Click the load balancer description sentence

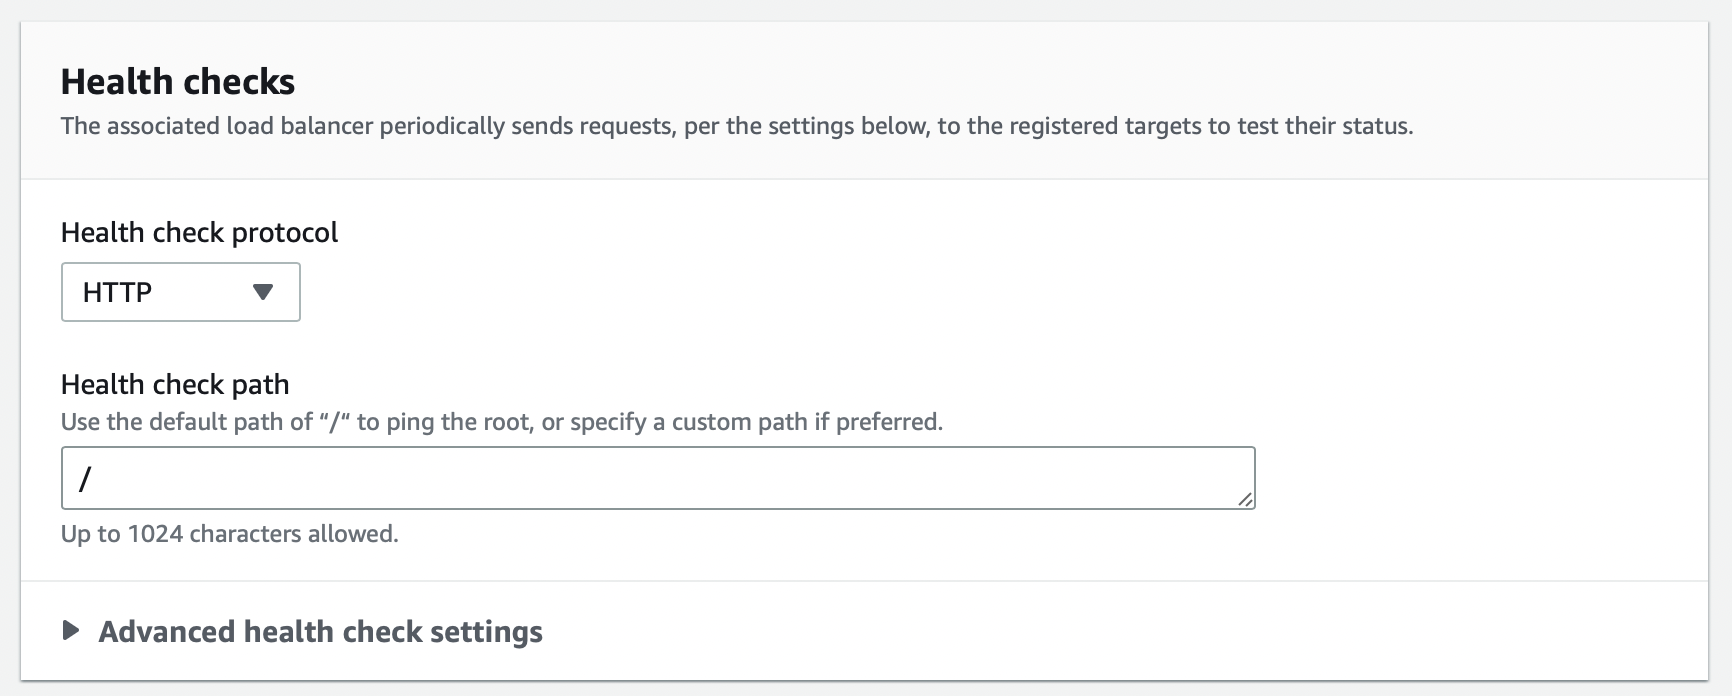coord(736,127)
